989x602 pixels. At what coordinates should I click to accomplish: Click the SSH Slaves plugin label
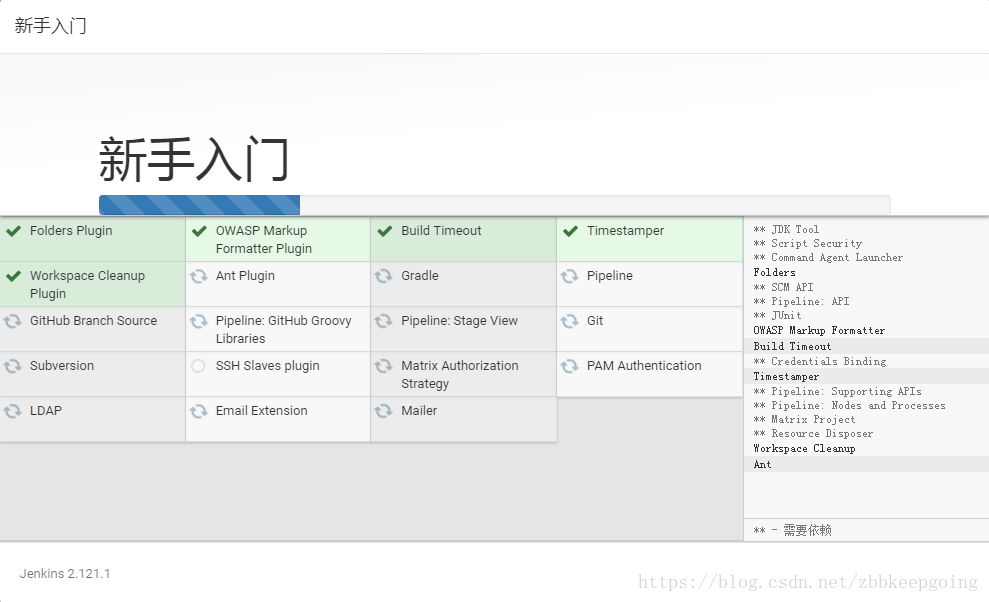(x=267, y=366)
